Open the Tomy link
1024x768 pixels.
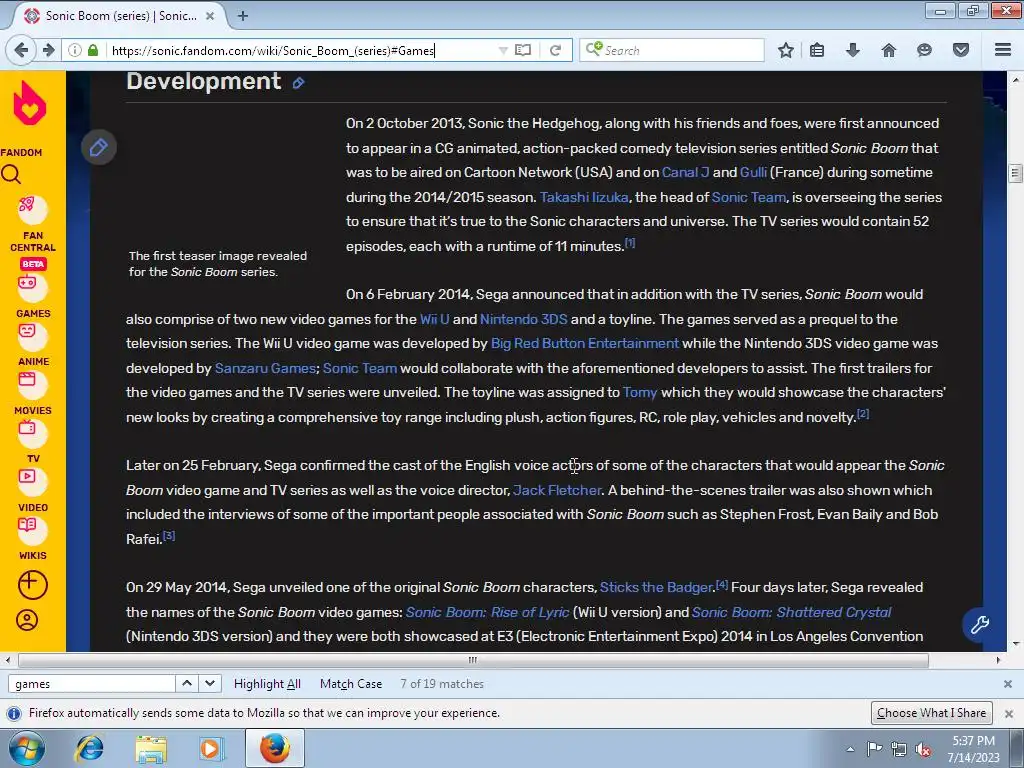(x=640, y=392)
